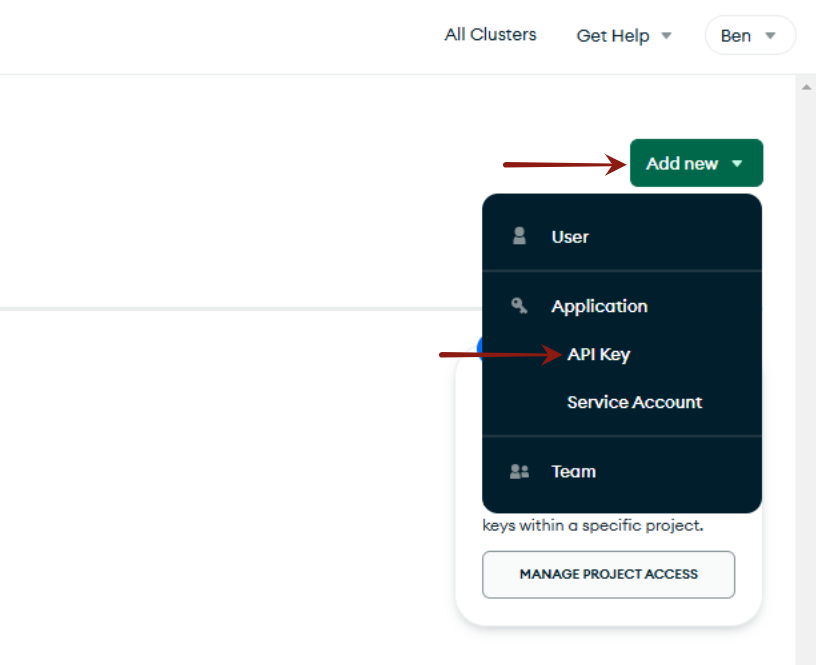The height and width of the screenshot is (665, 816).
Task: Click the User person icon
Action: pyautogui.click(x=519, y=236)
